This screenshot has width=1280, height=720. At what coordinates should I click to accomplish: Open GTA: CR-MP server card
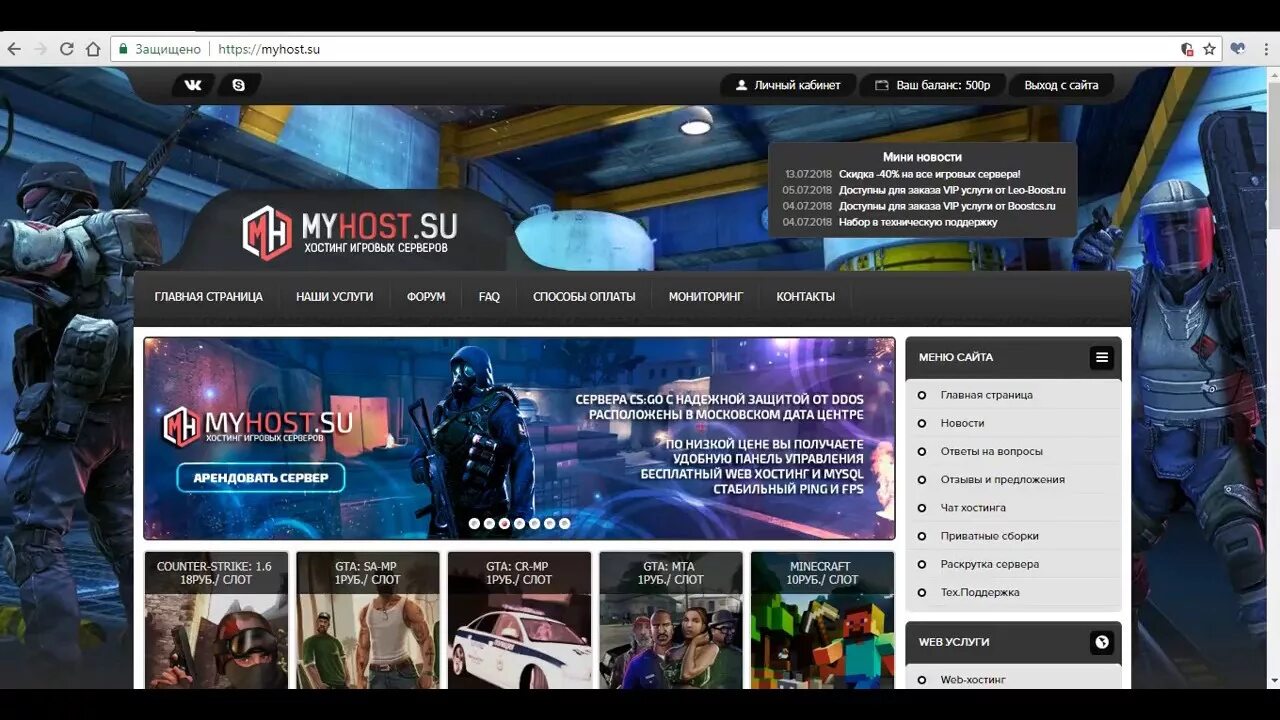pos(519,620)
